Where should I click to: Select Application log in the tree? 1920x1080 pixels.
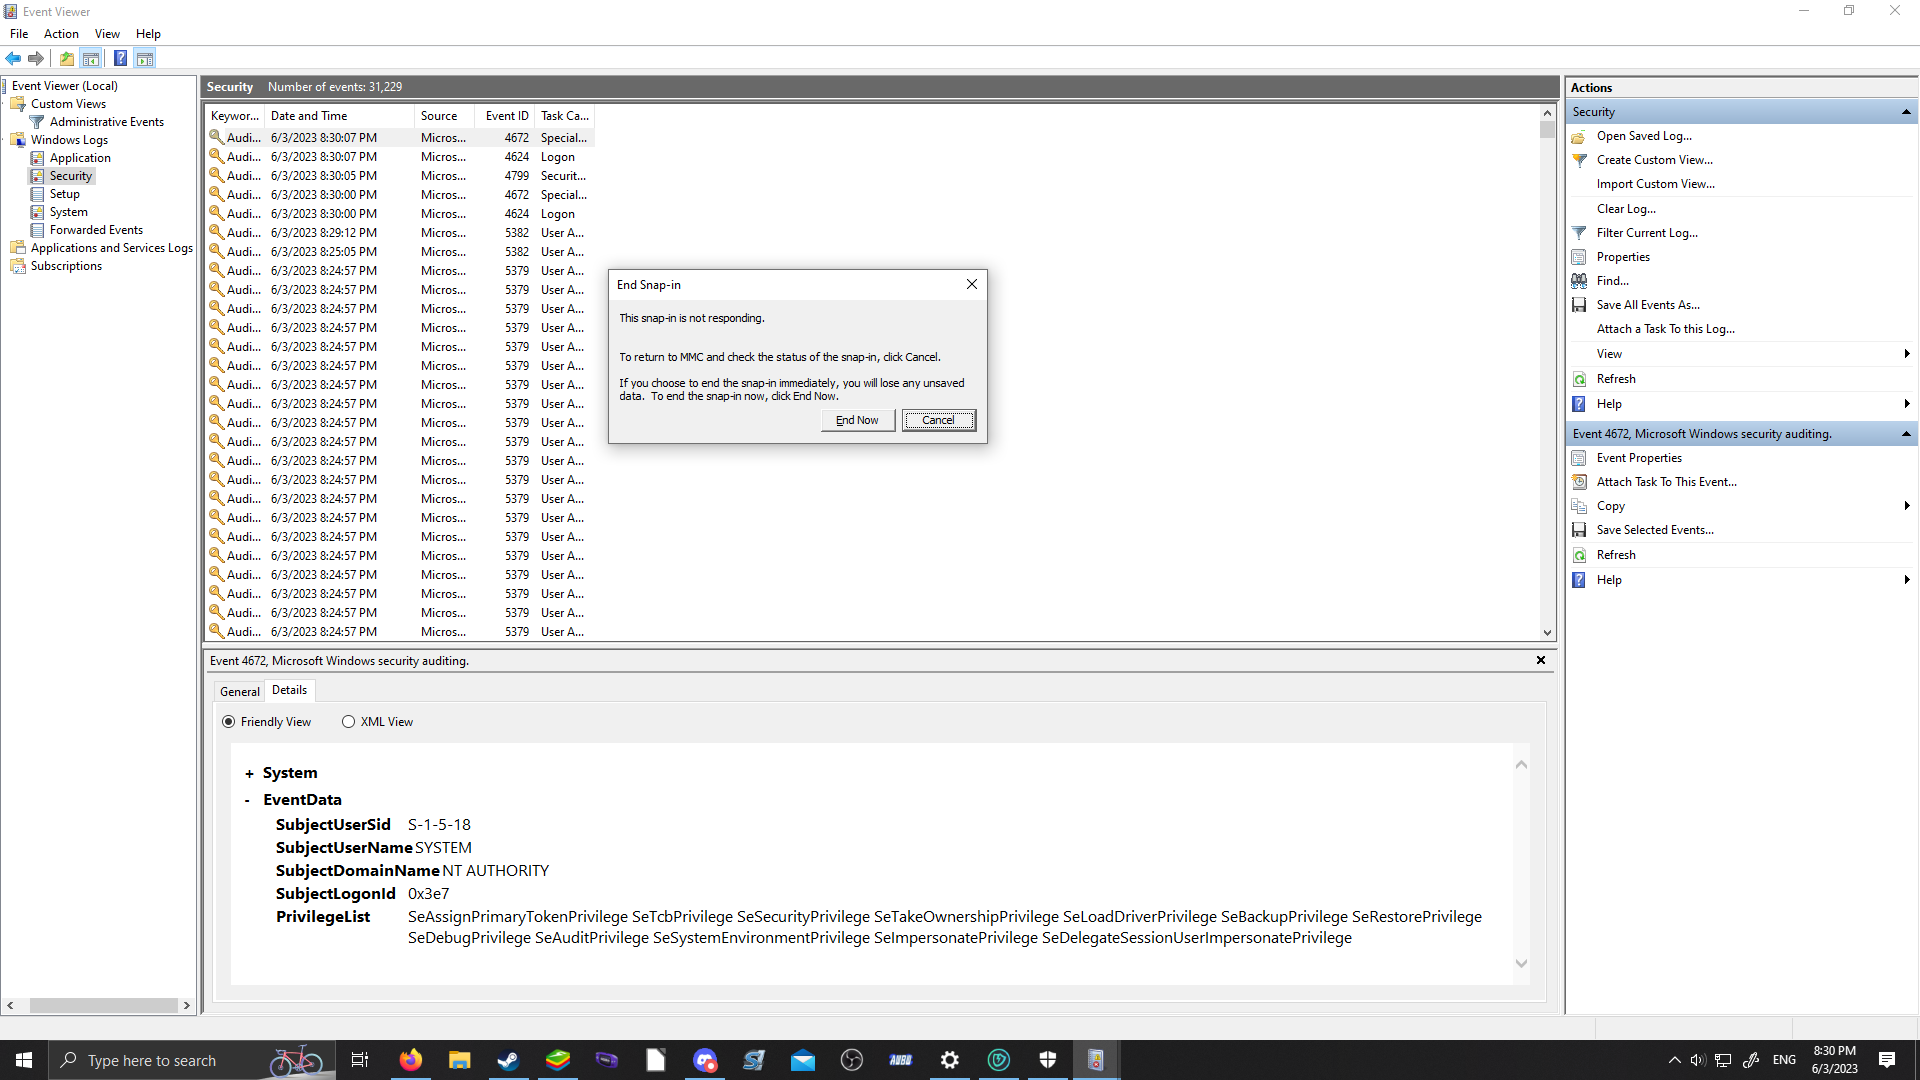click(x=80, y=158)
